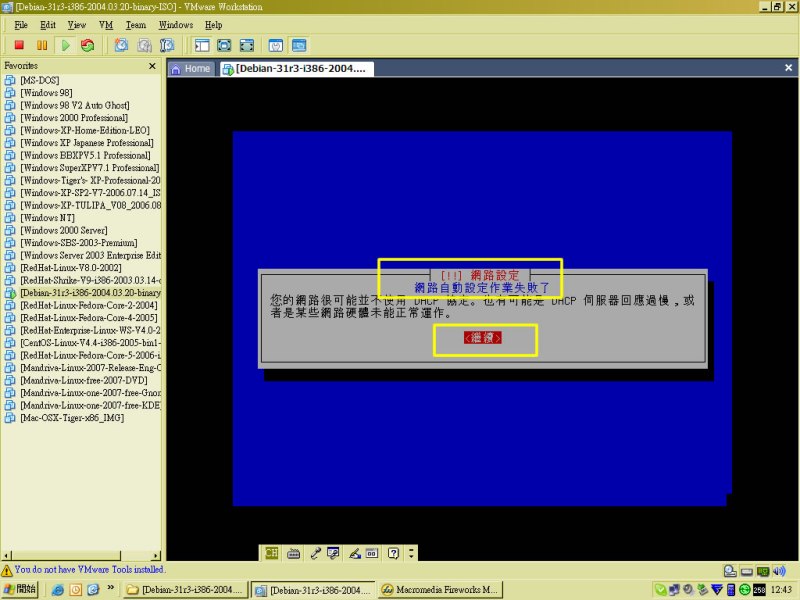Open the File menu

(x=21, y=25)
